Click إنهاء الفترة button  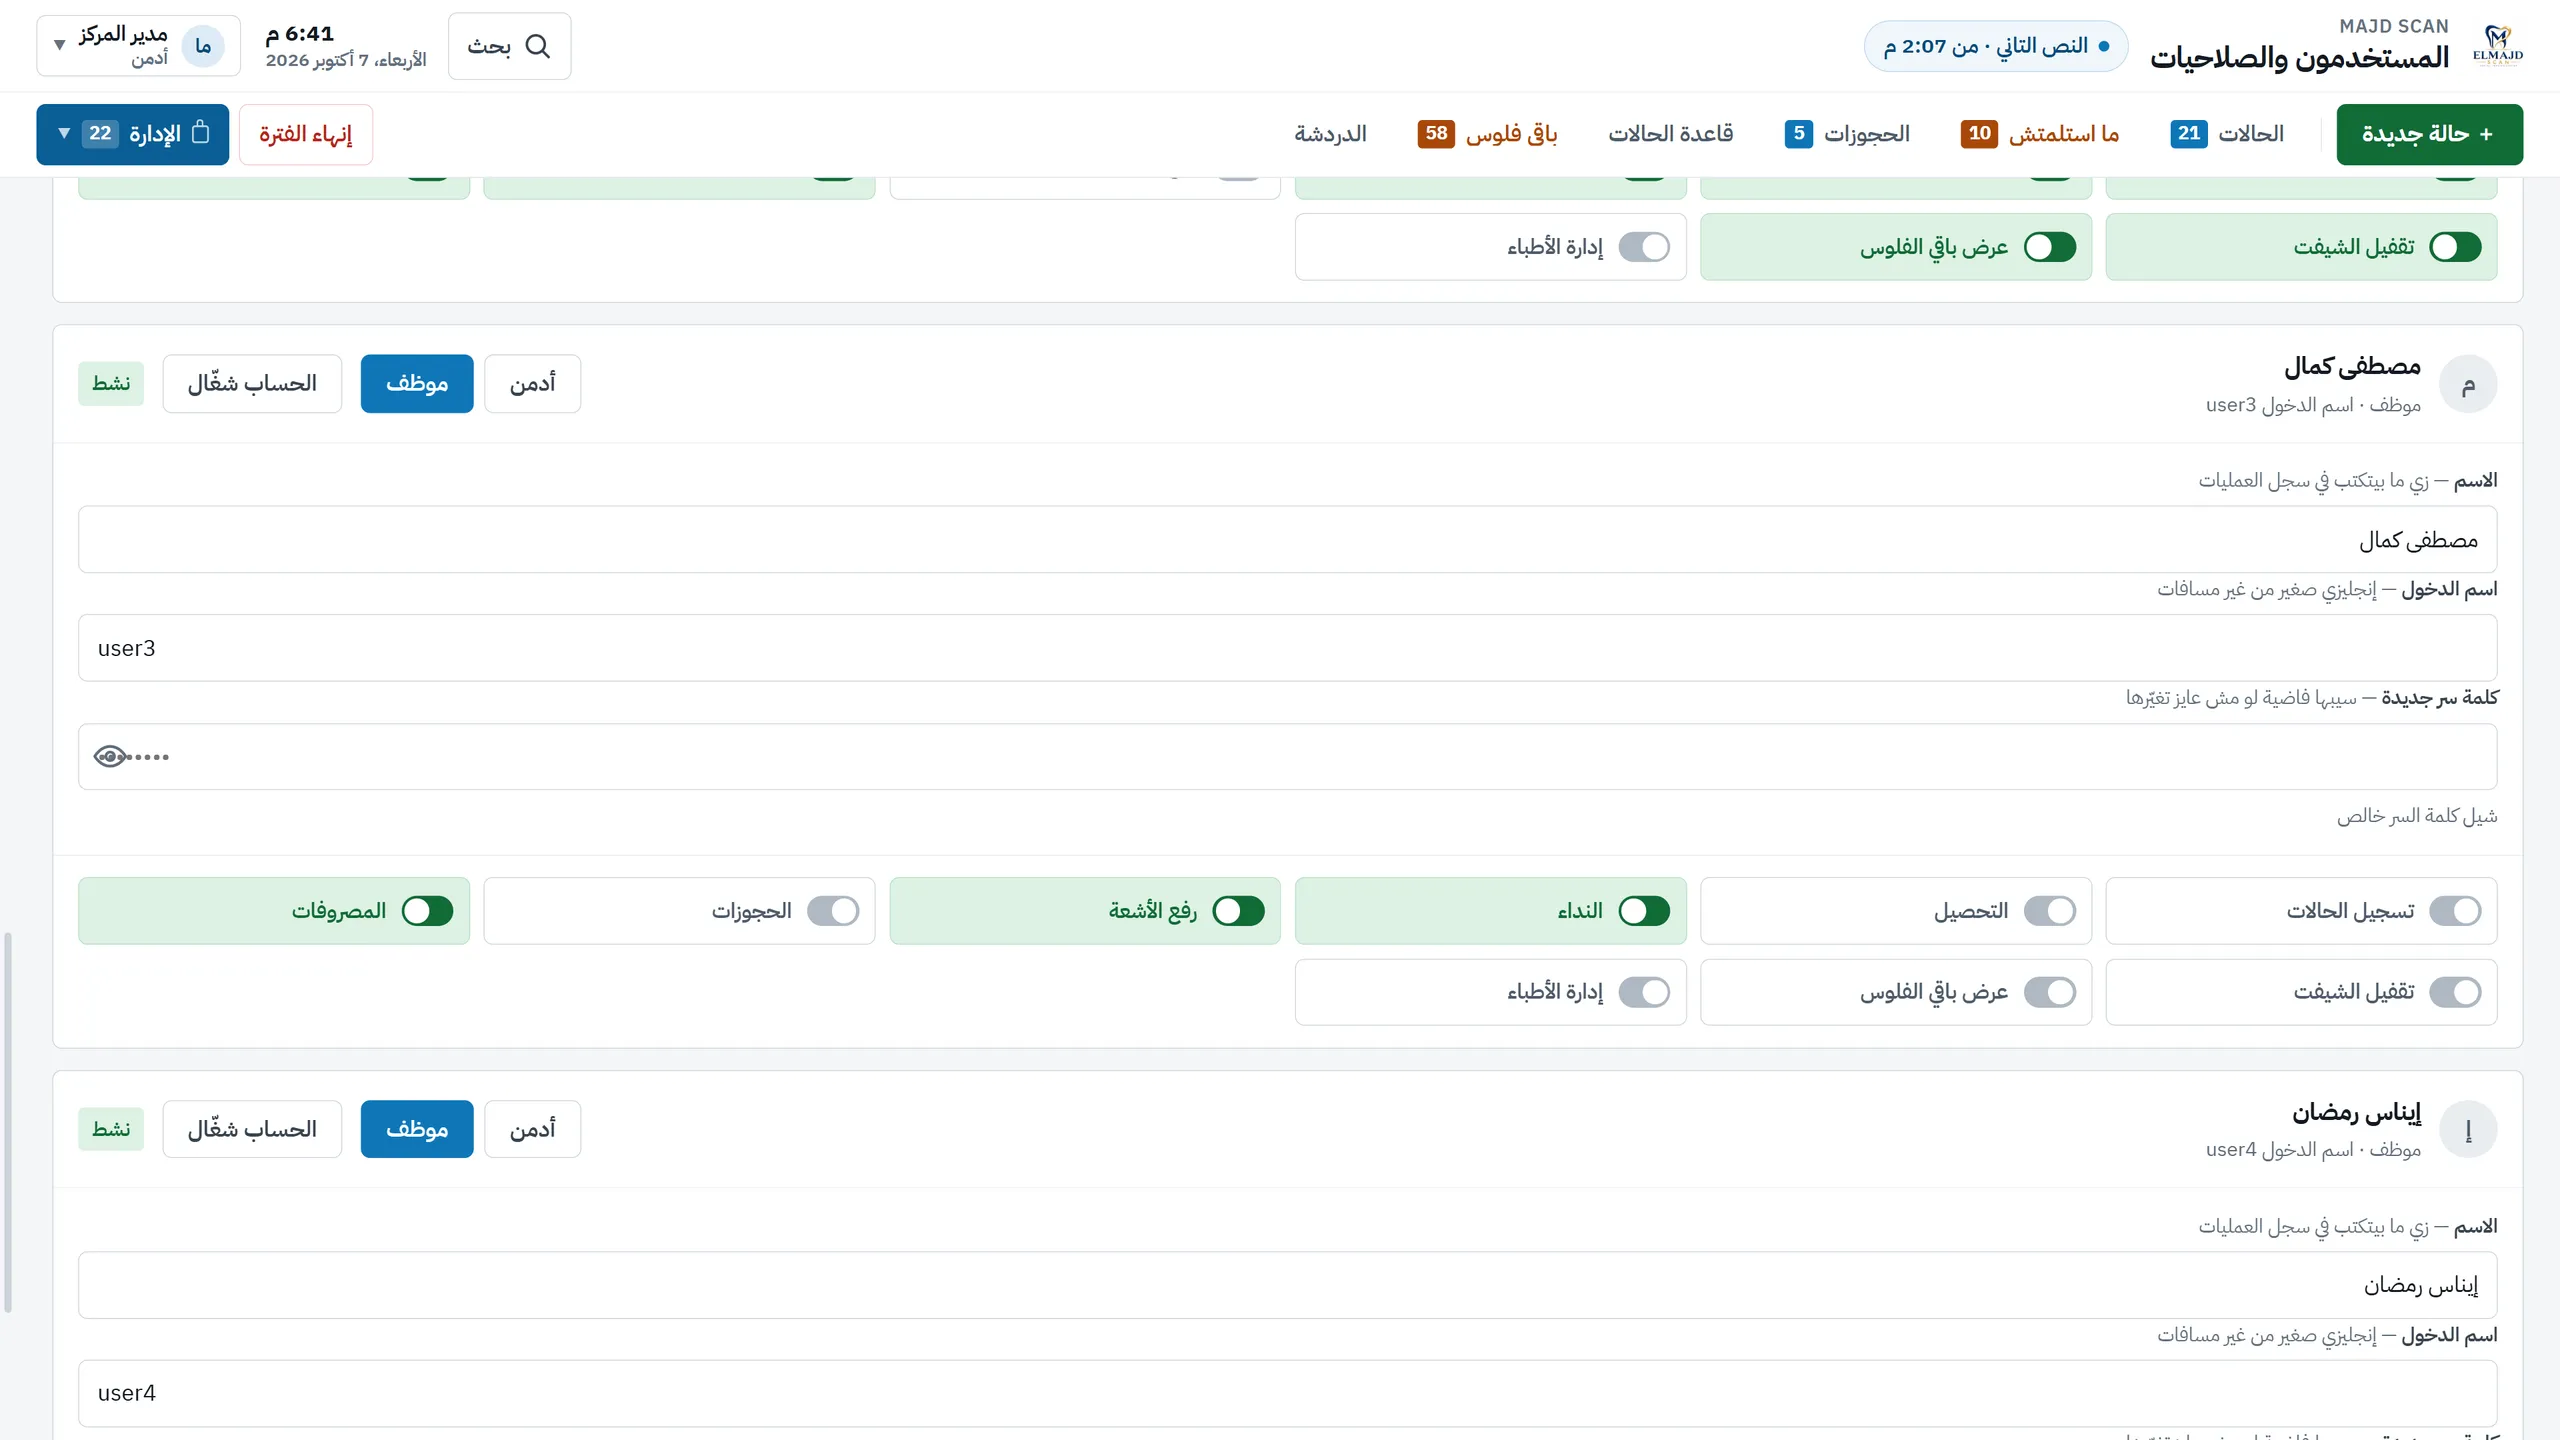click(305, 134)
